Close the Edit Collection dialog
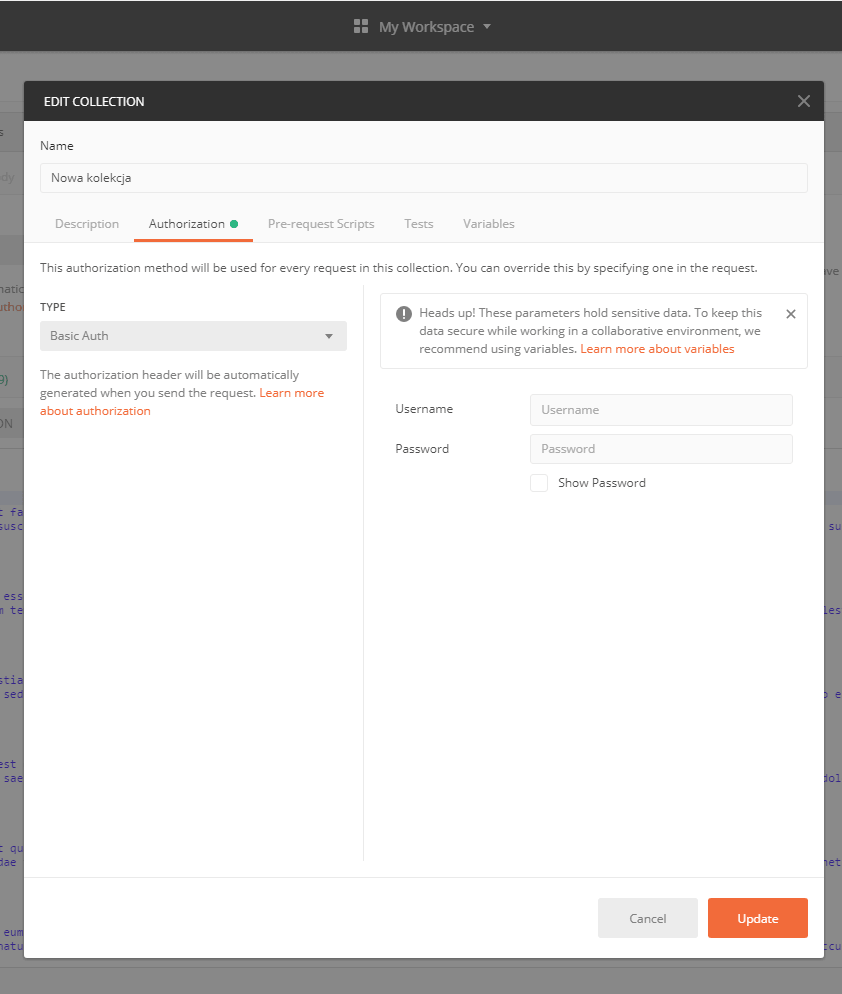This screenshot has width=842, height=994. (803, 100)
